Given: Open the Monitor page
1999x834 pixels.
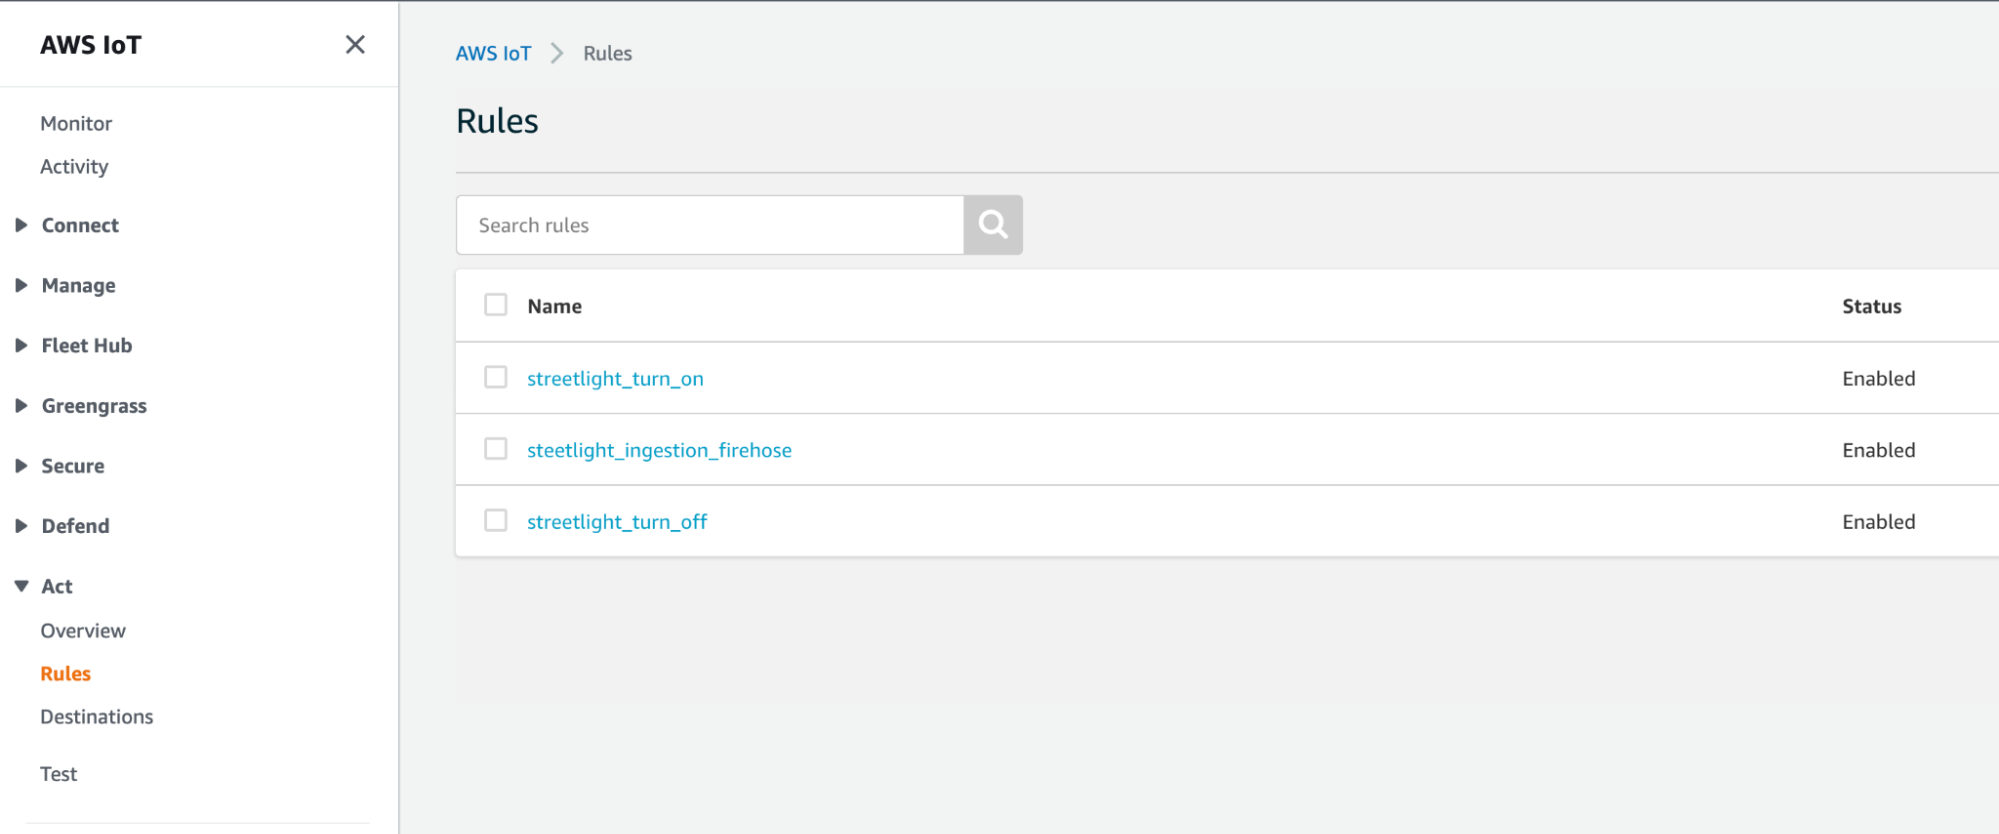Looking at the screenshot, I should 76,124.
